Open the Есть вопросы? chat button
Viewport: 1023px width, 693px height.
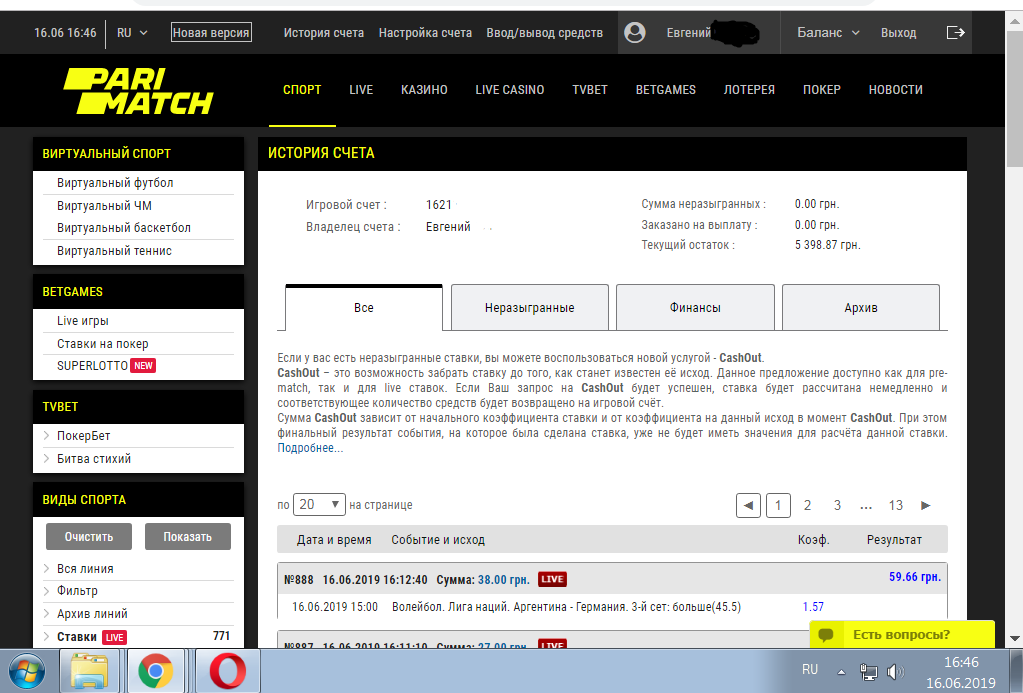pyautogui.click(x=902, y=634)
